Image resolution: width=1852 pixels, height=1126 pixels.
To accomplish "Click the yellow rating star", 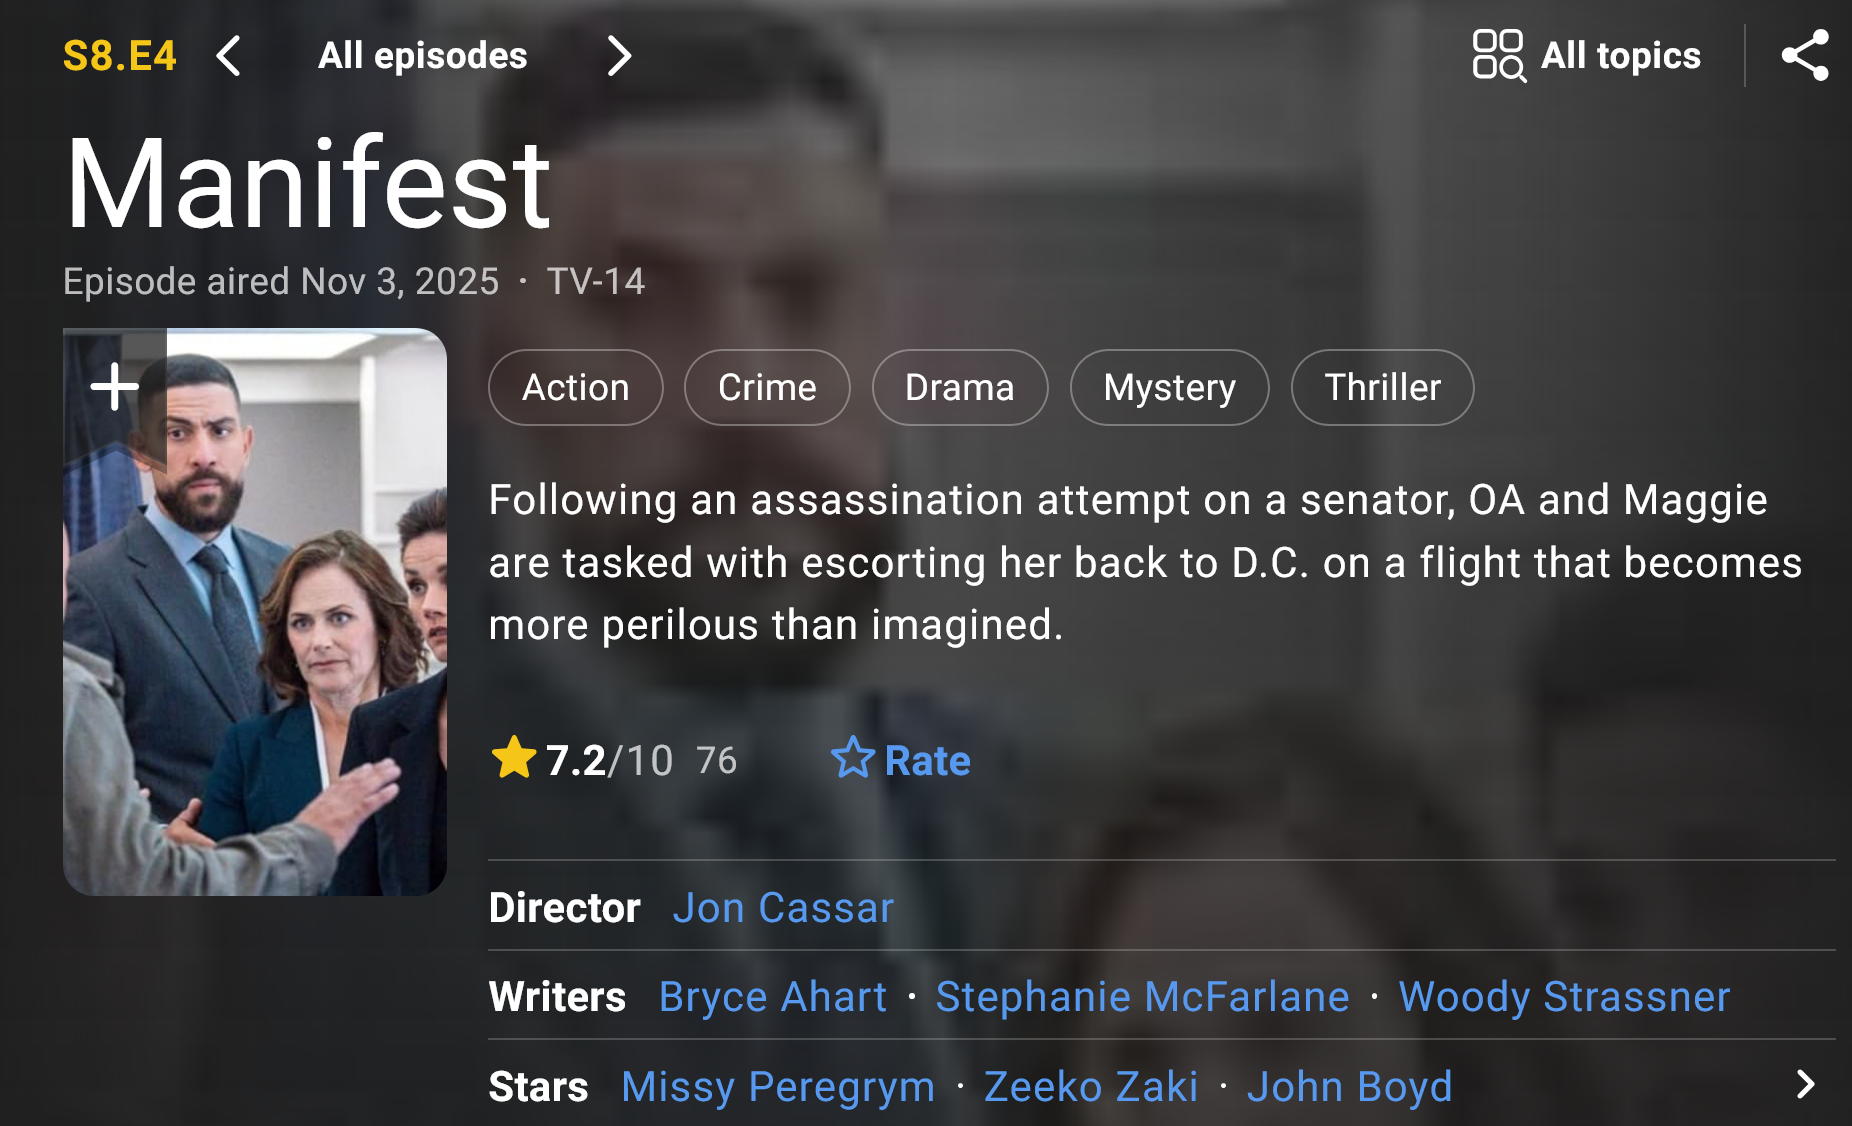I will (x=514, y=758).
